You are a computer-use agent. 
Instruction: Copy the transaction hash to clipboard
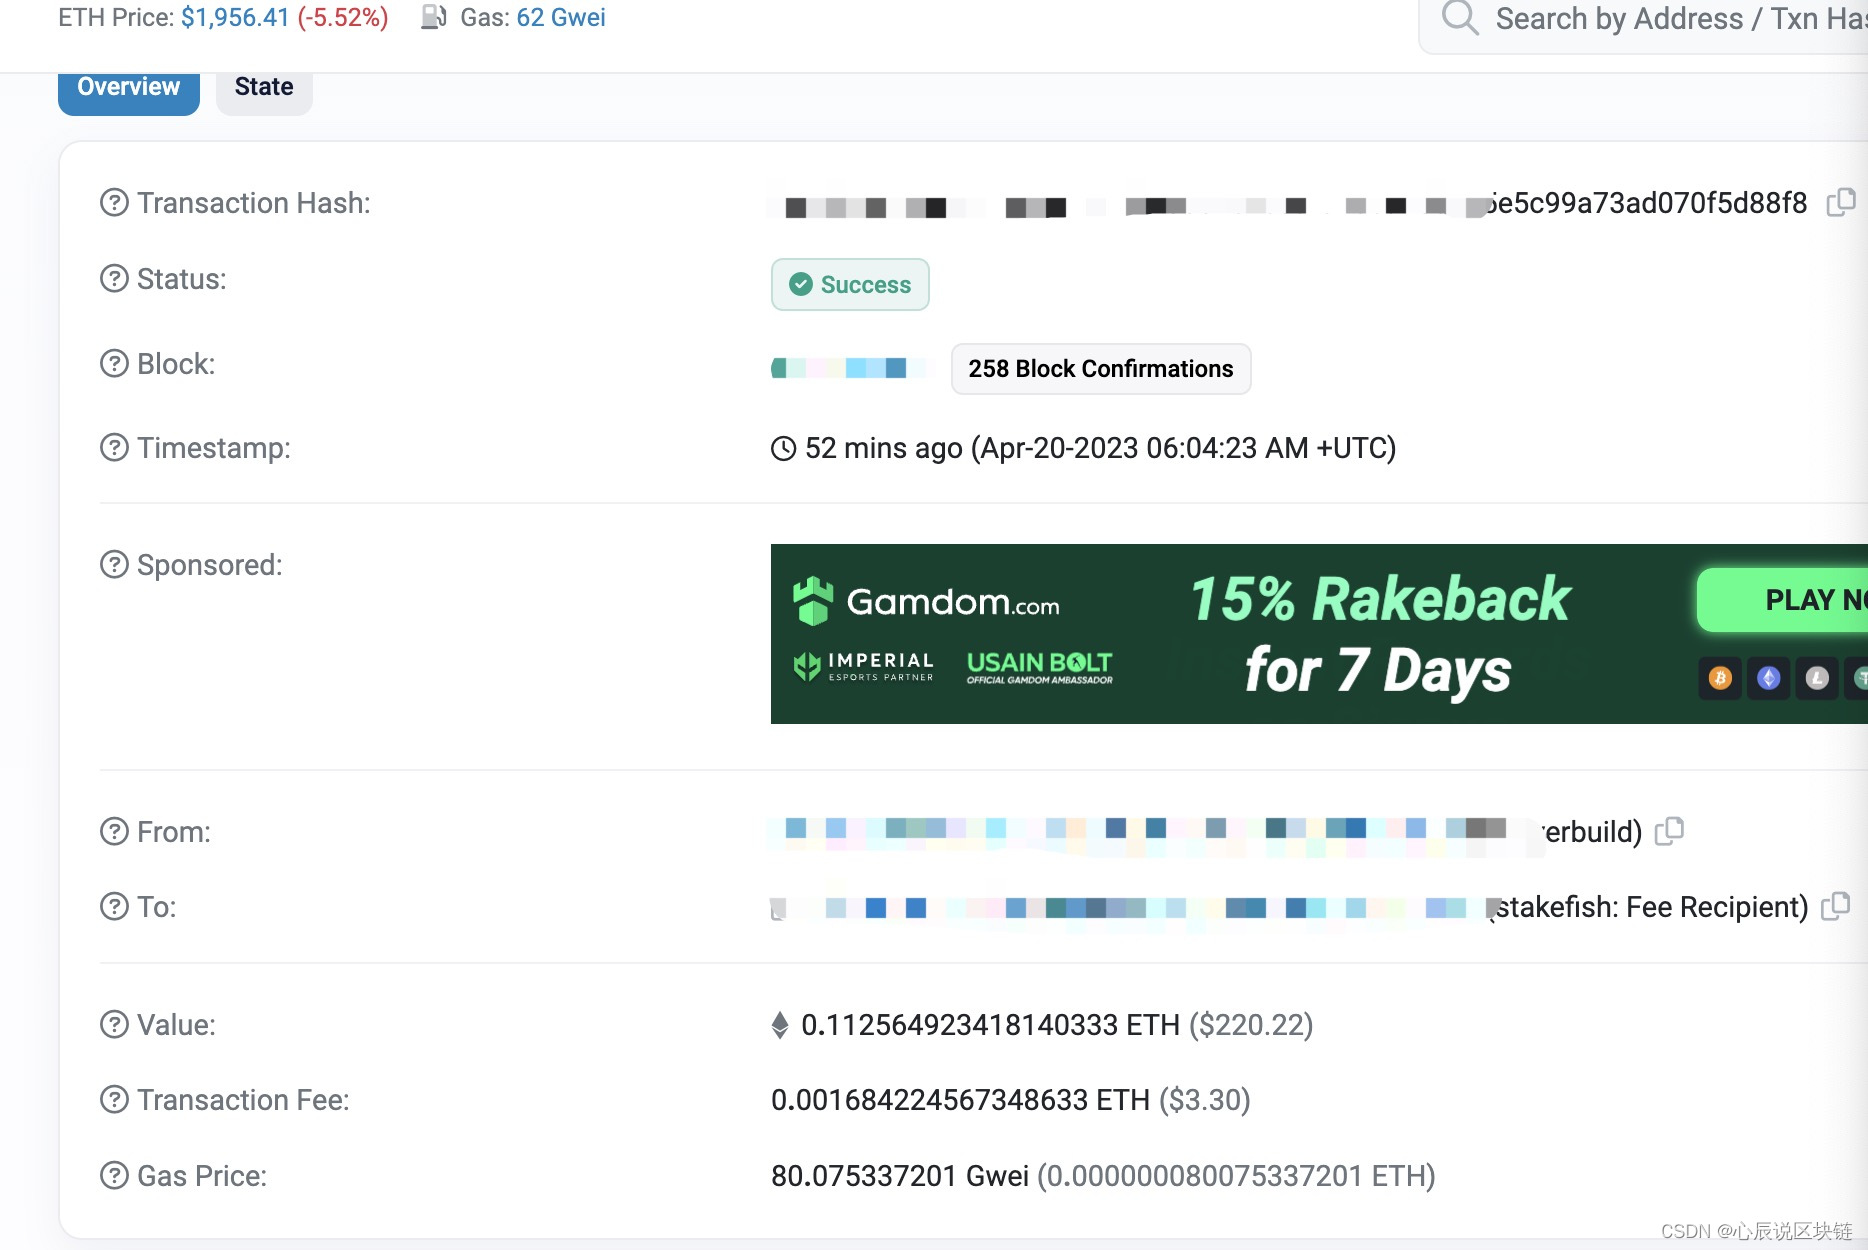tap(1840, 203)
